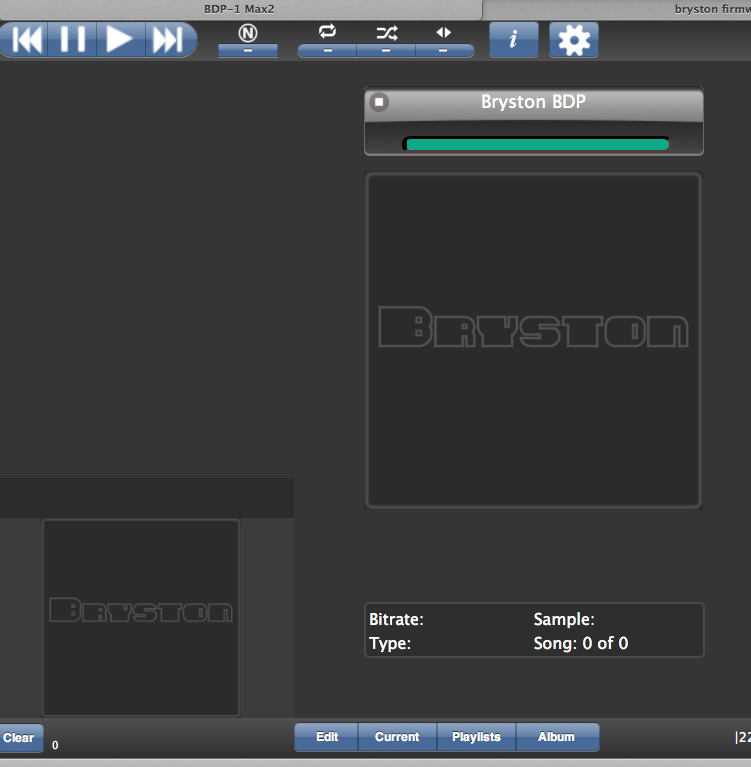Viewport: 751px width, 767px height.
Task: Click the Type: label
Action: tap(390, 643)
